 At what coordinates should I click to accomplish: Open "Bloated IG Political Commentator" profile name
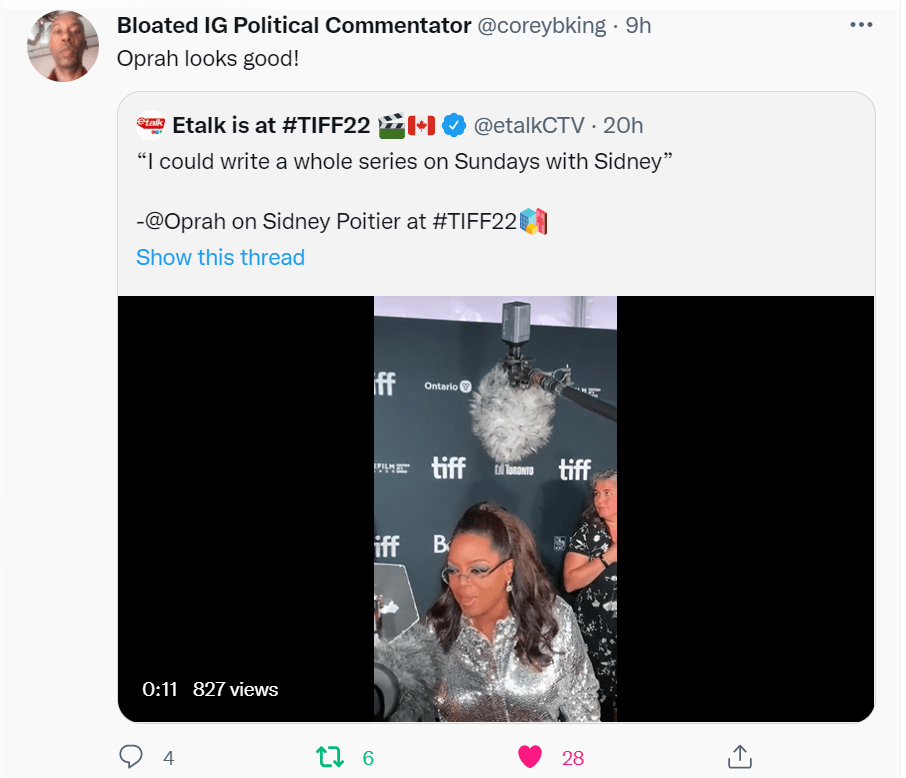coord(294,26)
